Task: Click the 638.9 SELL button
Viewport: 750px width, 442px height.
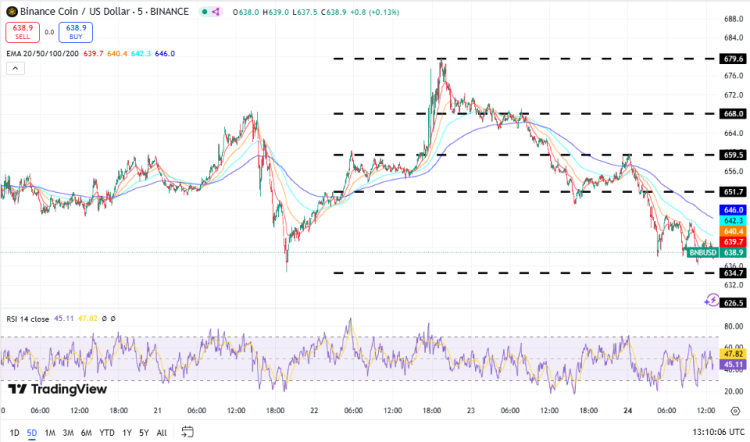Action: 22,32
